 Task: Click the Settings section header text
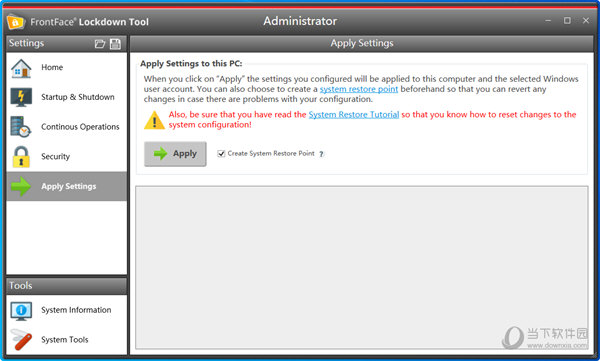(26, 43)
